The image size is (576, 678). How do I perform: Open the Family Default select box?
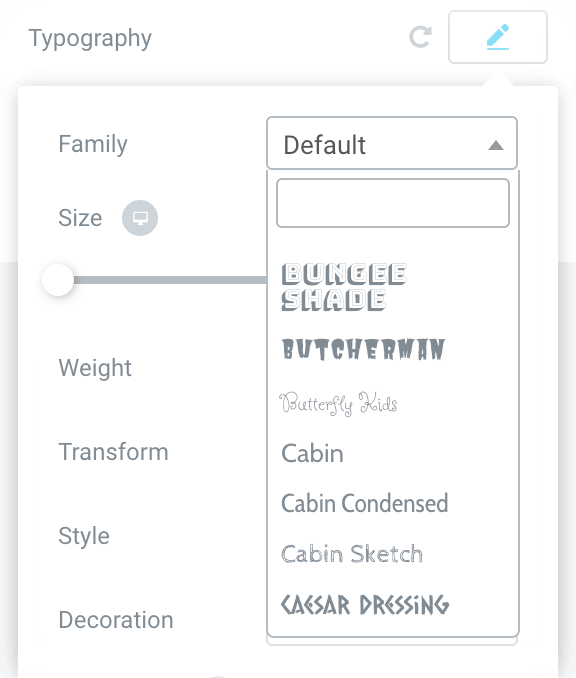(392, 143)
